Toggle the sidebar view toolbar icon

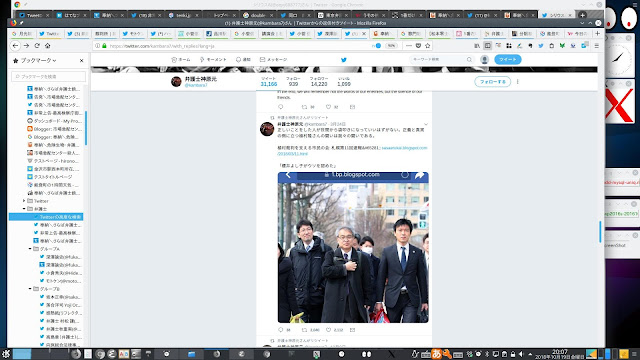(487, 46)
